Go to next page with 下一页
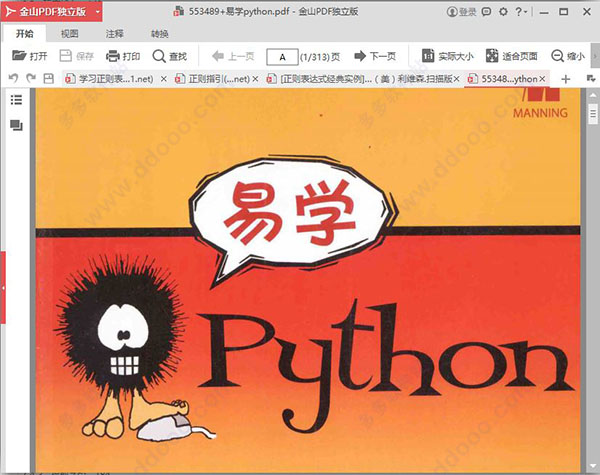The image size is (600, 475). (375, 56)
